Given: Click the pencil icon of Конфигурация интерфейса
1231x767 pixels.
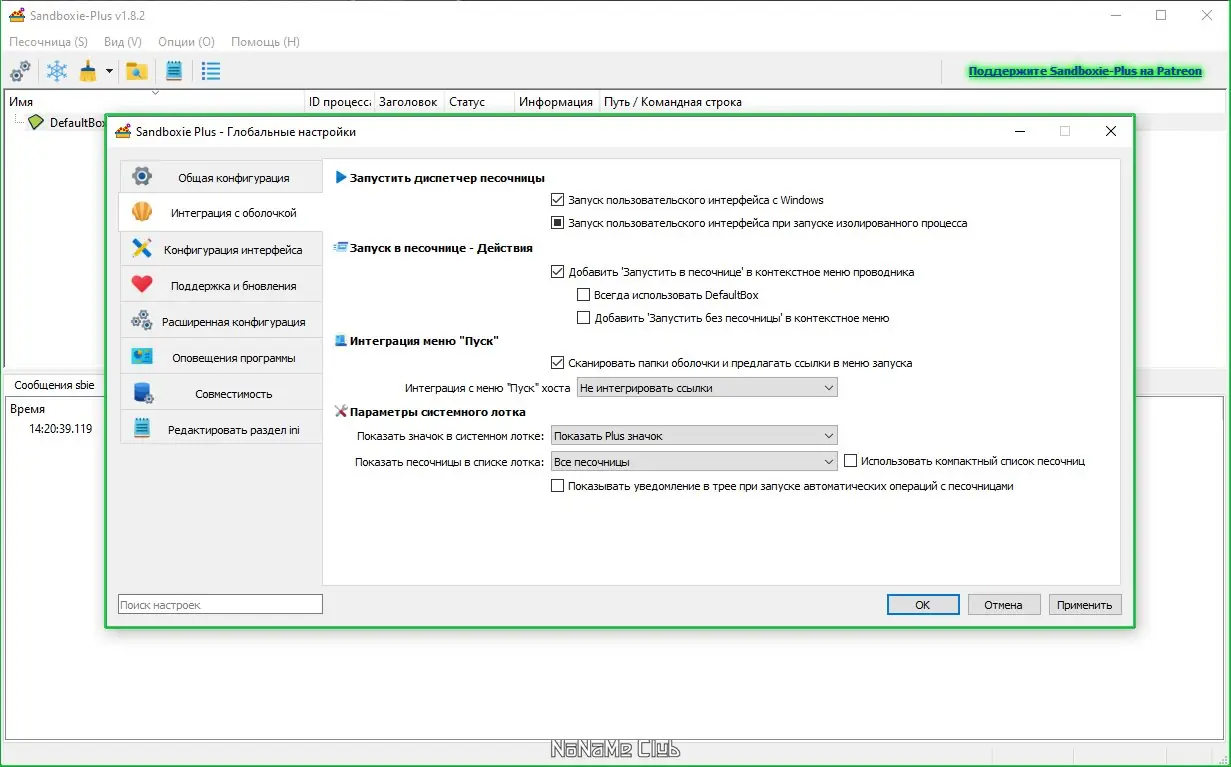Looking at the screenshot, I should point(142,249).
